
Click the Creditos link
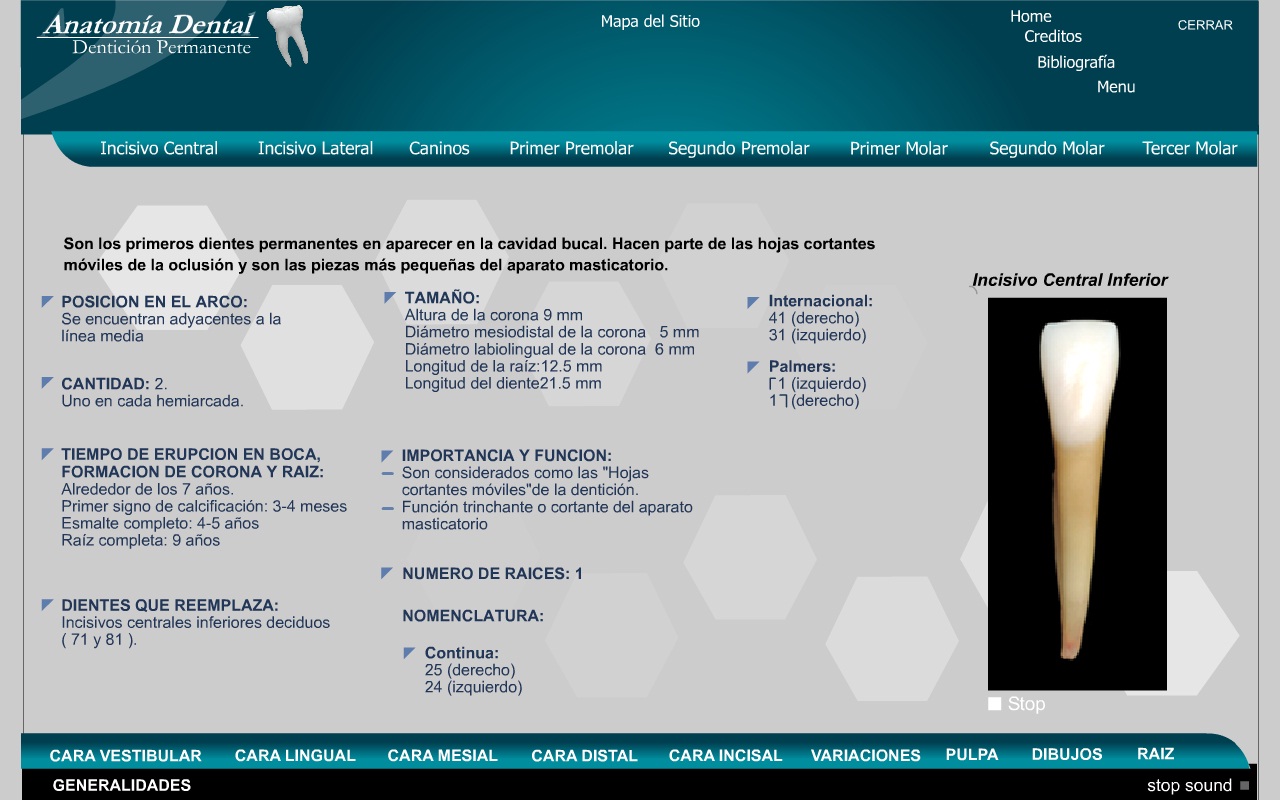pyautogui.click(x=1051, y=36)
